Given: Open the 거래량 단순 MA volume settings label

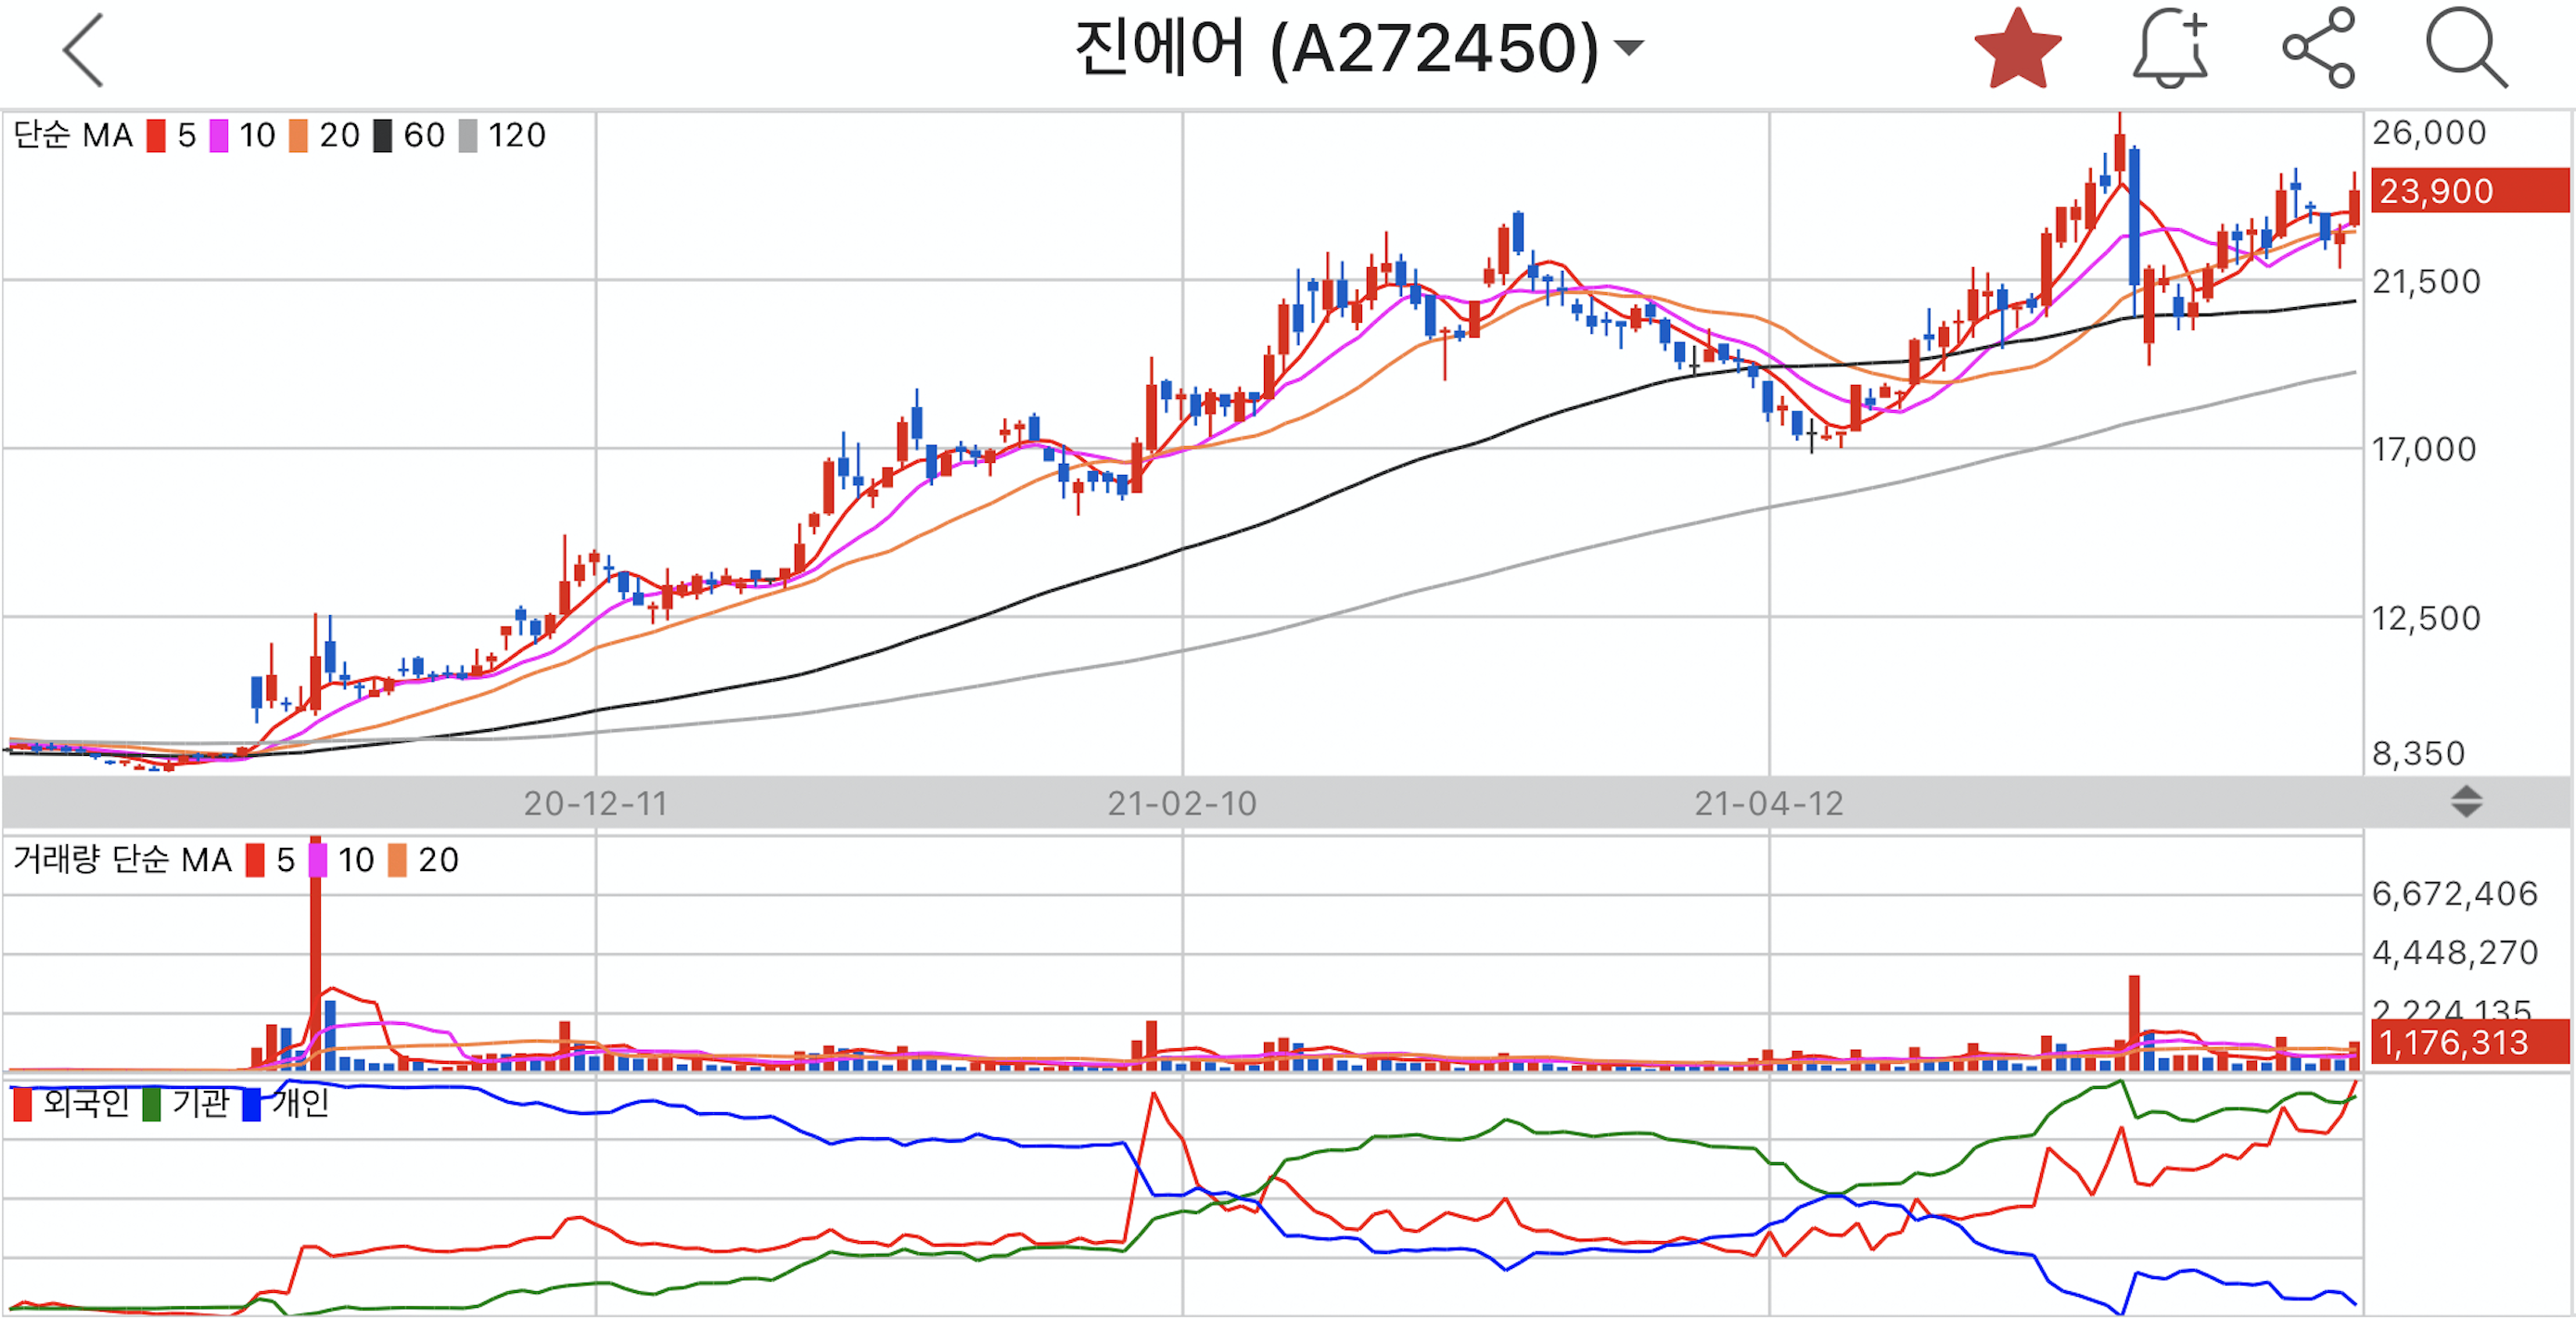Looking at the screenshot, I should (122, 860).
